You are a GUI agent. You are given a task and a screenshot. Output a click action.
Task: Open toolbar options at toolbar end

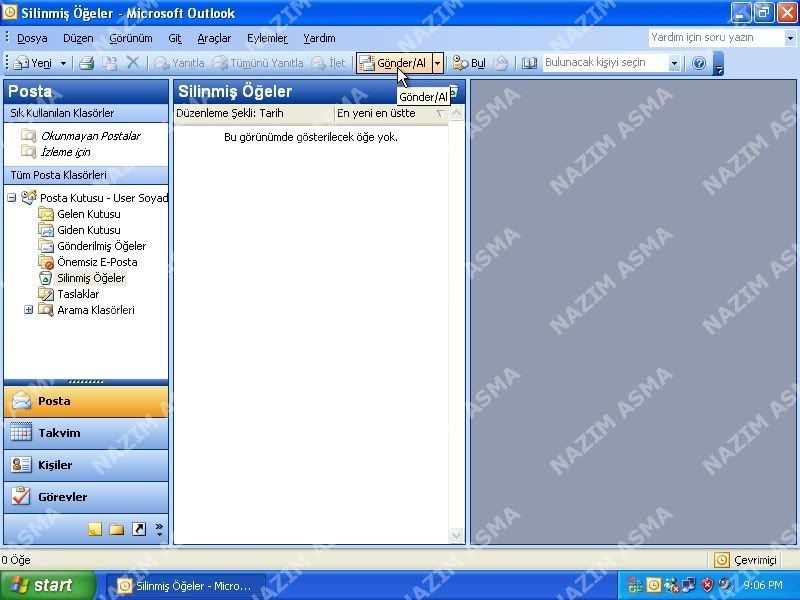718,63
